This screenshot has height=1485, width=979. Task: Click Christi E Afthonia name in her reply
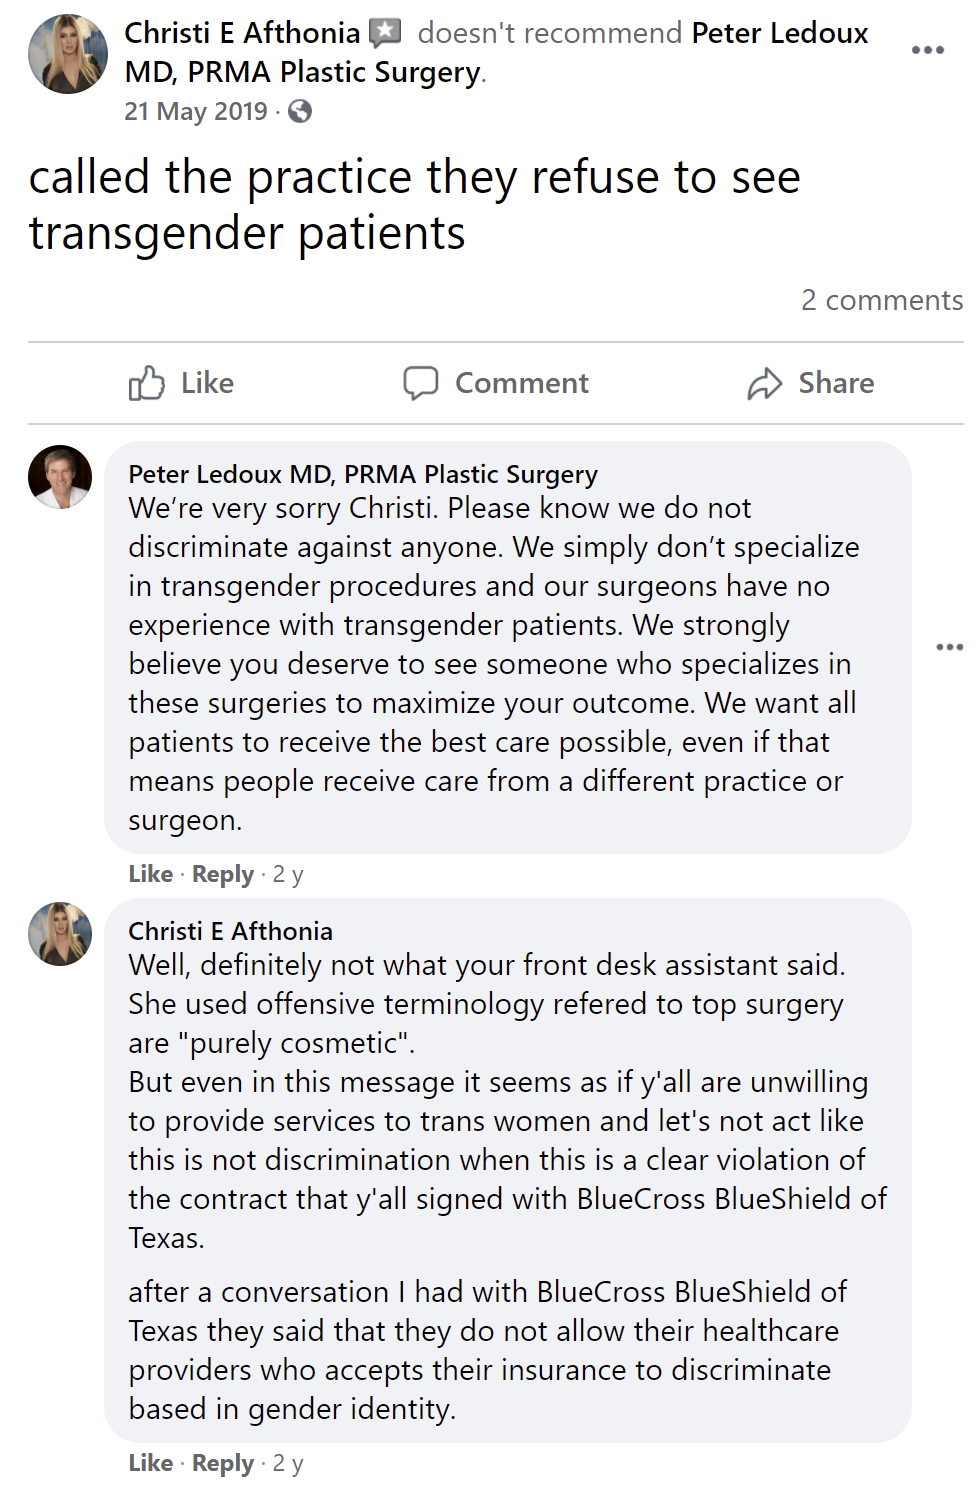[230, 931]
